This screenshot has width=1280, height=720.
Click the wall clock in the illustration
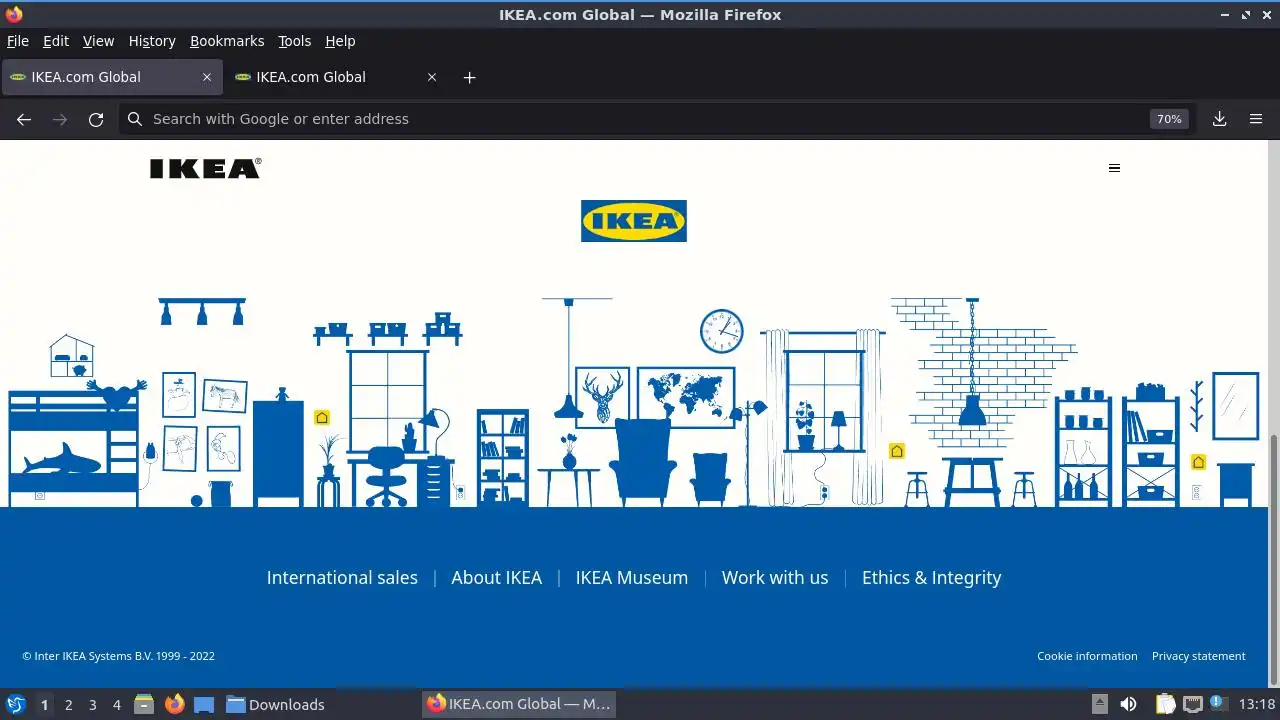721,331
